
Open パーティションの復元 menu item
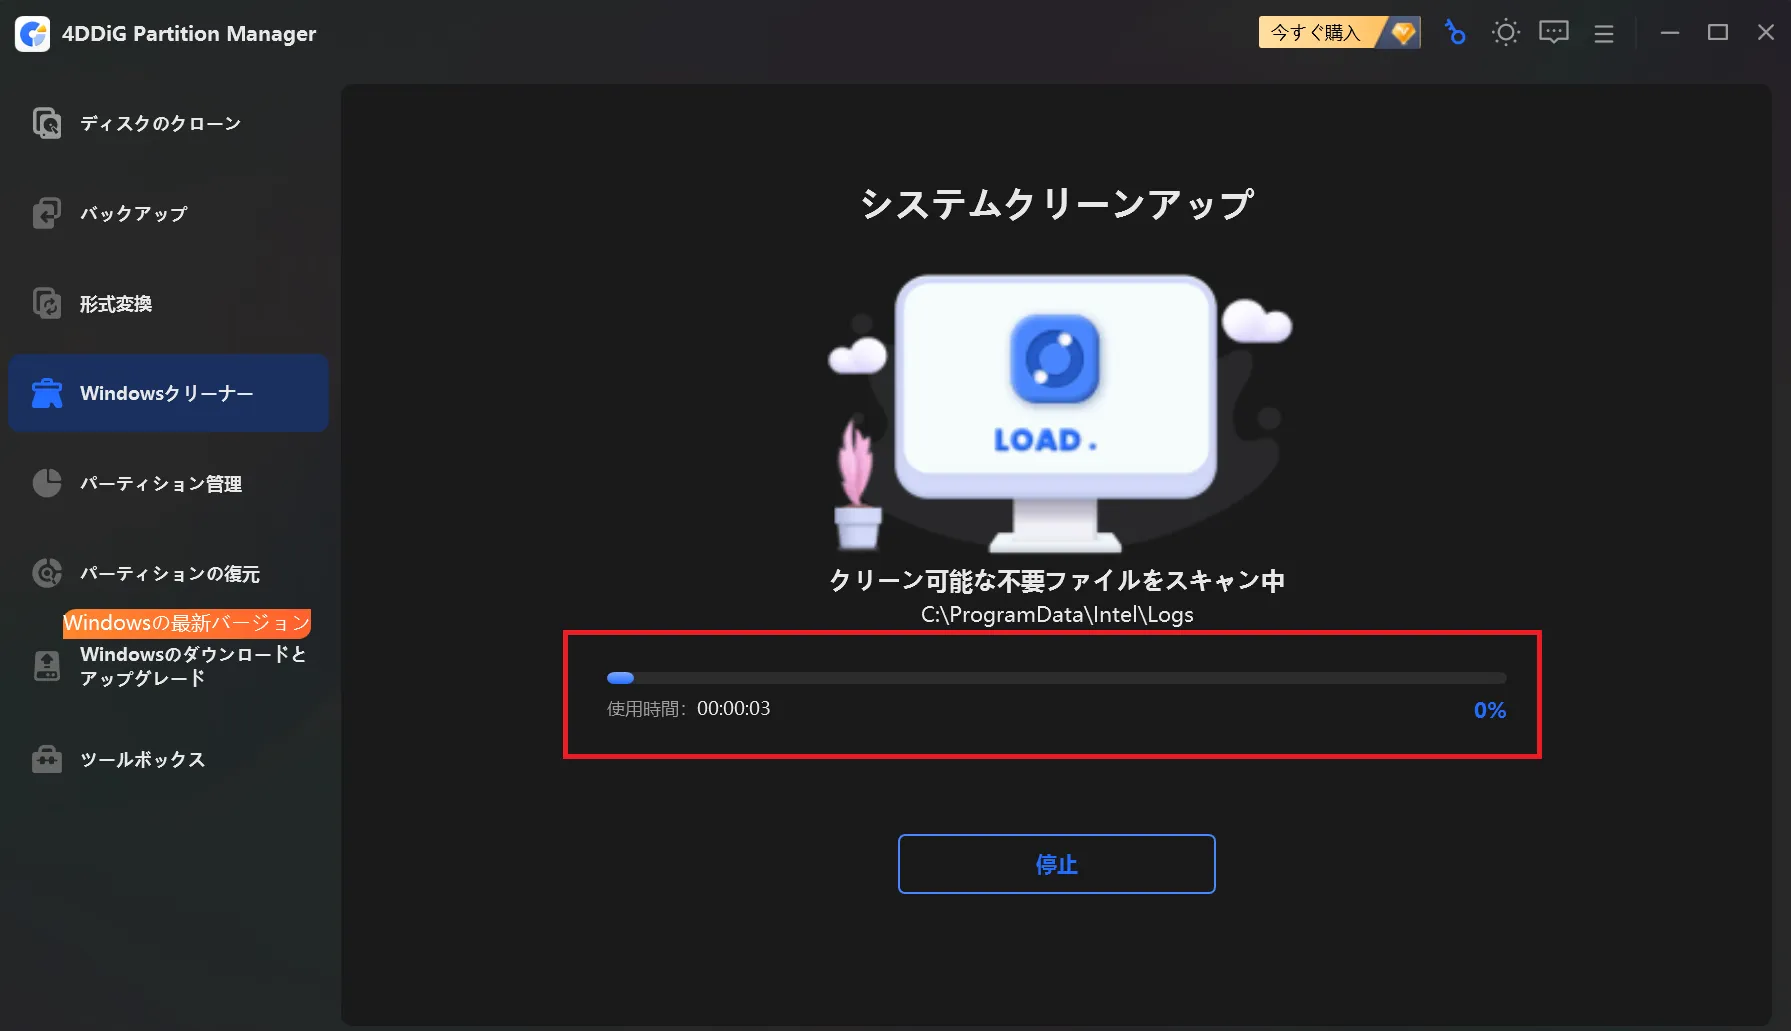click(x=168, y=573)
